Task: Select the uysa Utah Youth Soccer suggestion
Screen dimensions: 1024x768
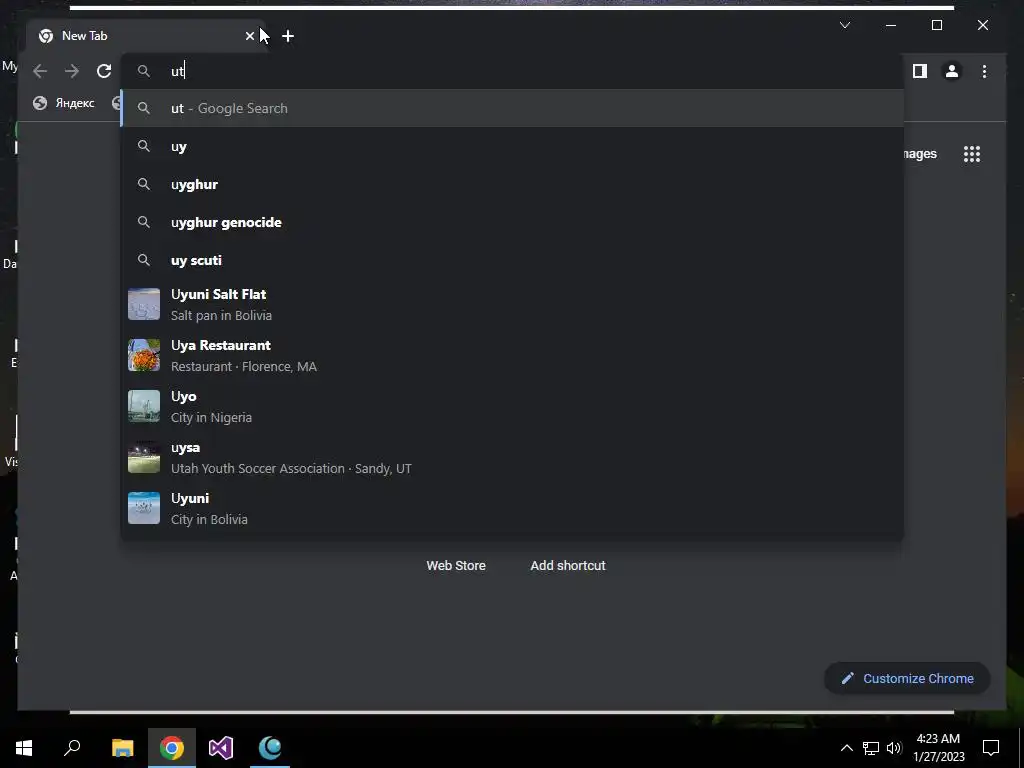Action: point(512,457)
